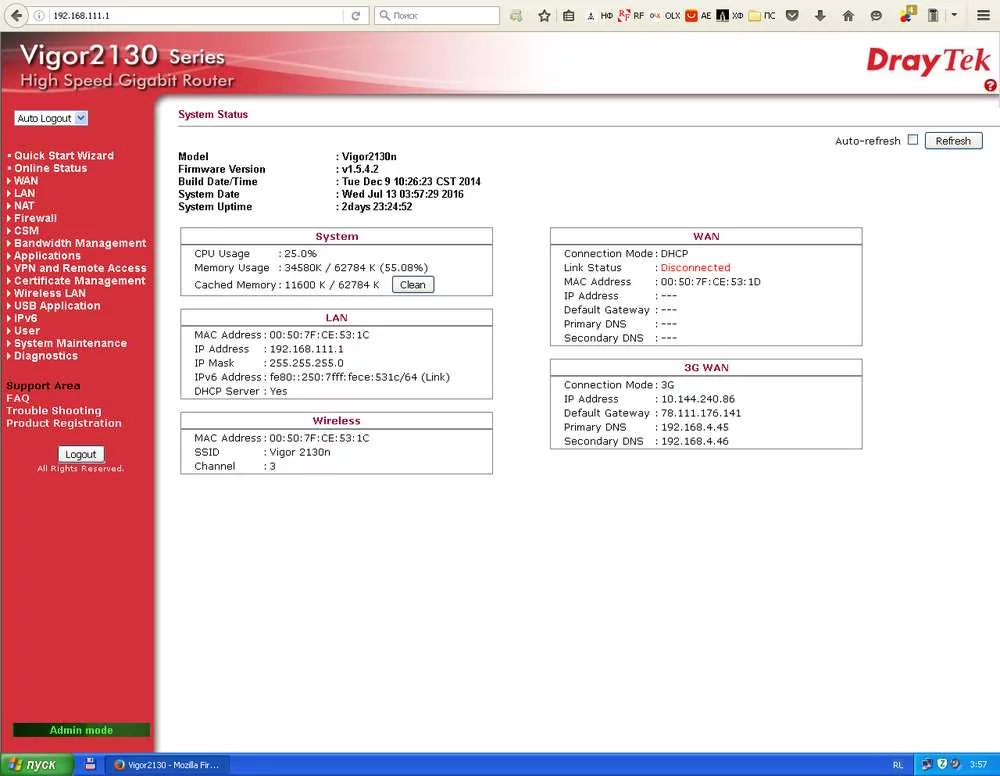Enable the Auto-refresh checkbox
The image size is (1000, 776).
(x=912, y=140)
